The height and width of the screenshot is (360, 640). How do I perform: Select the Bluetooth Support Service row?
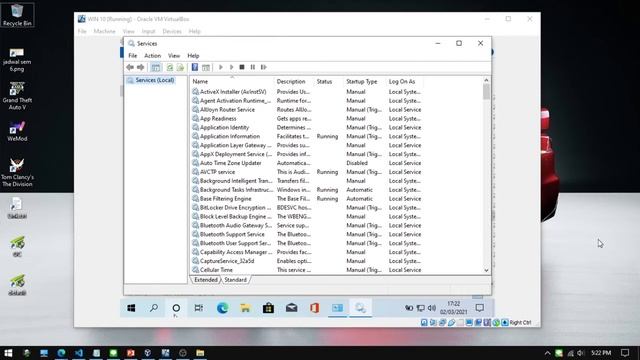point(307,235)
